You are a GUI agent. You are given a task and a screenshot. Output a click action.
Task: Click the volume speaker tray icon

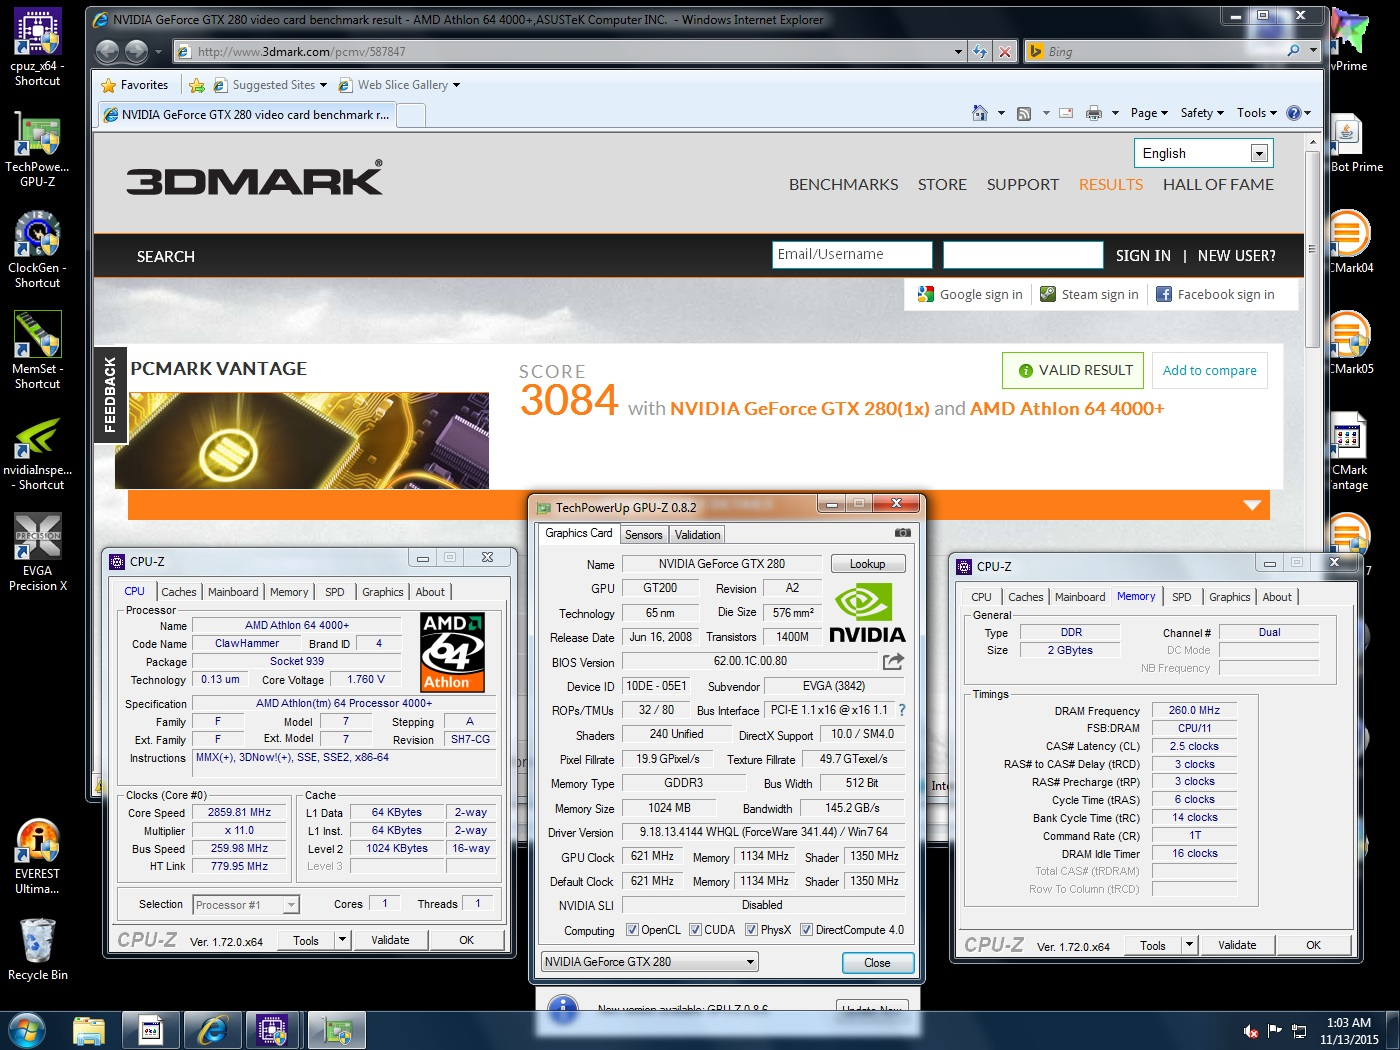(1250, 1031)
